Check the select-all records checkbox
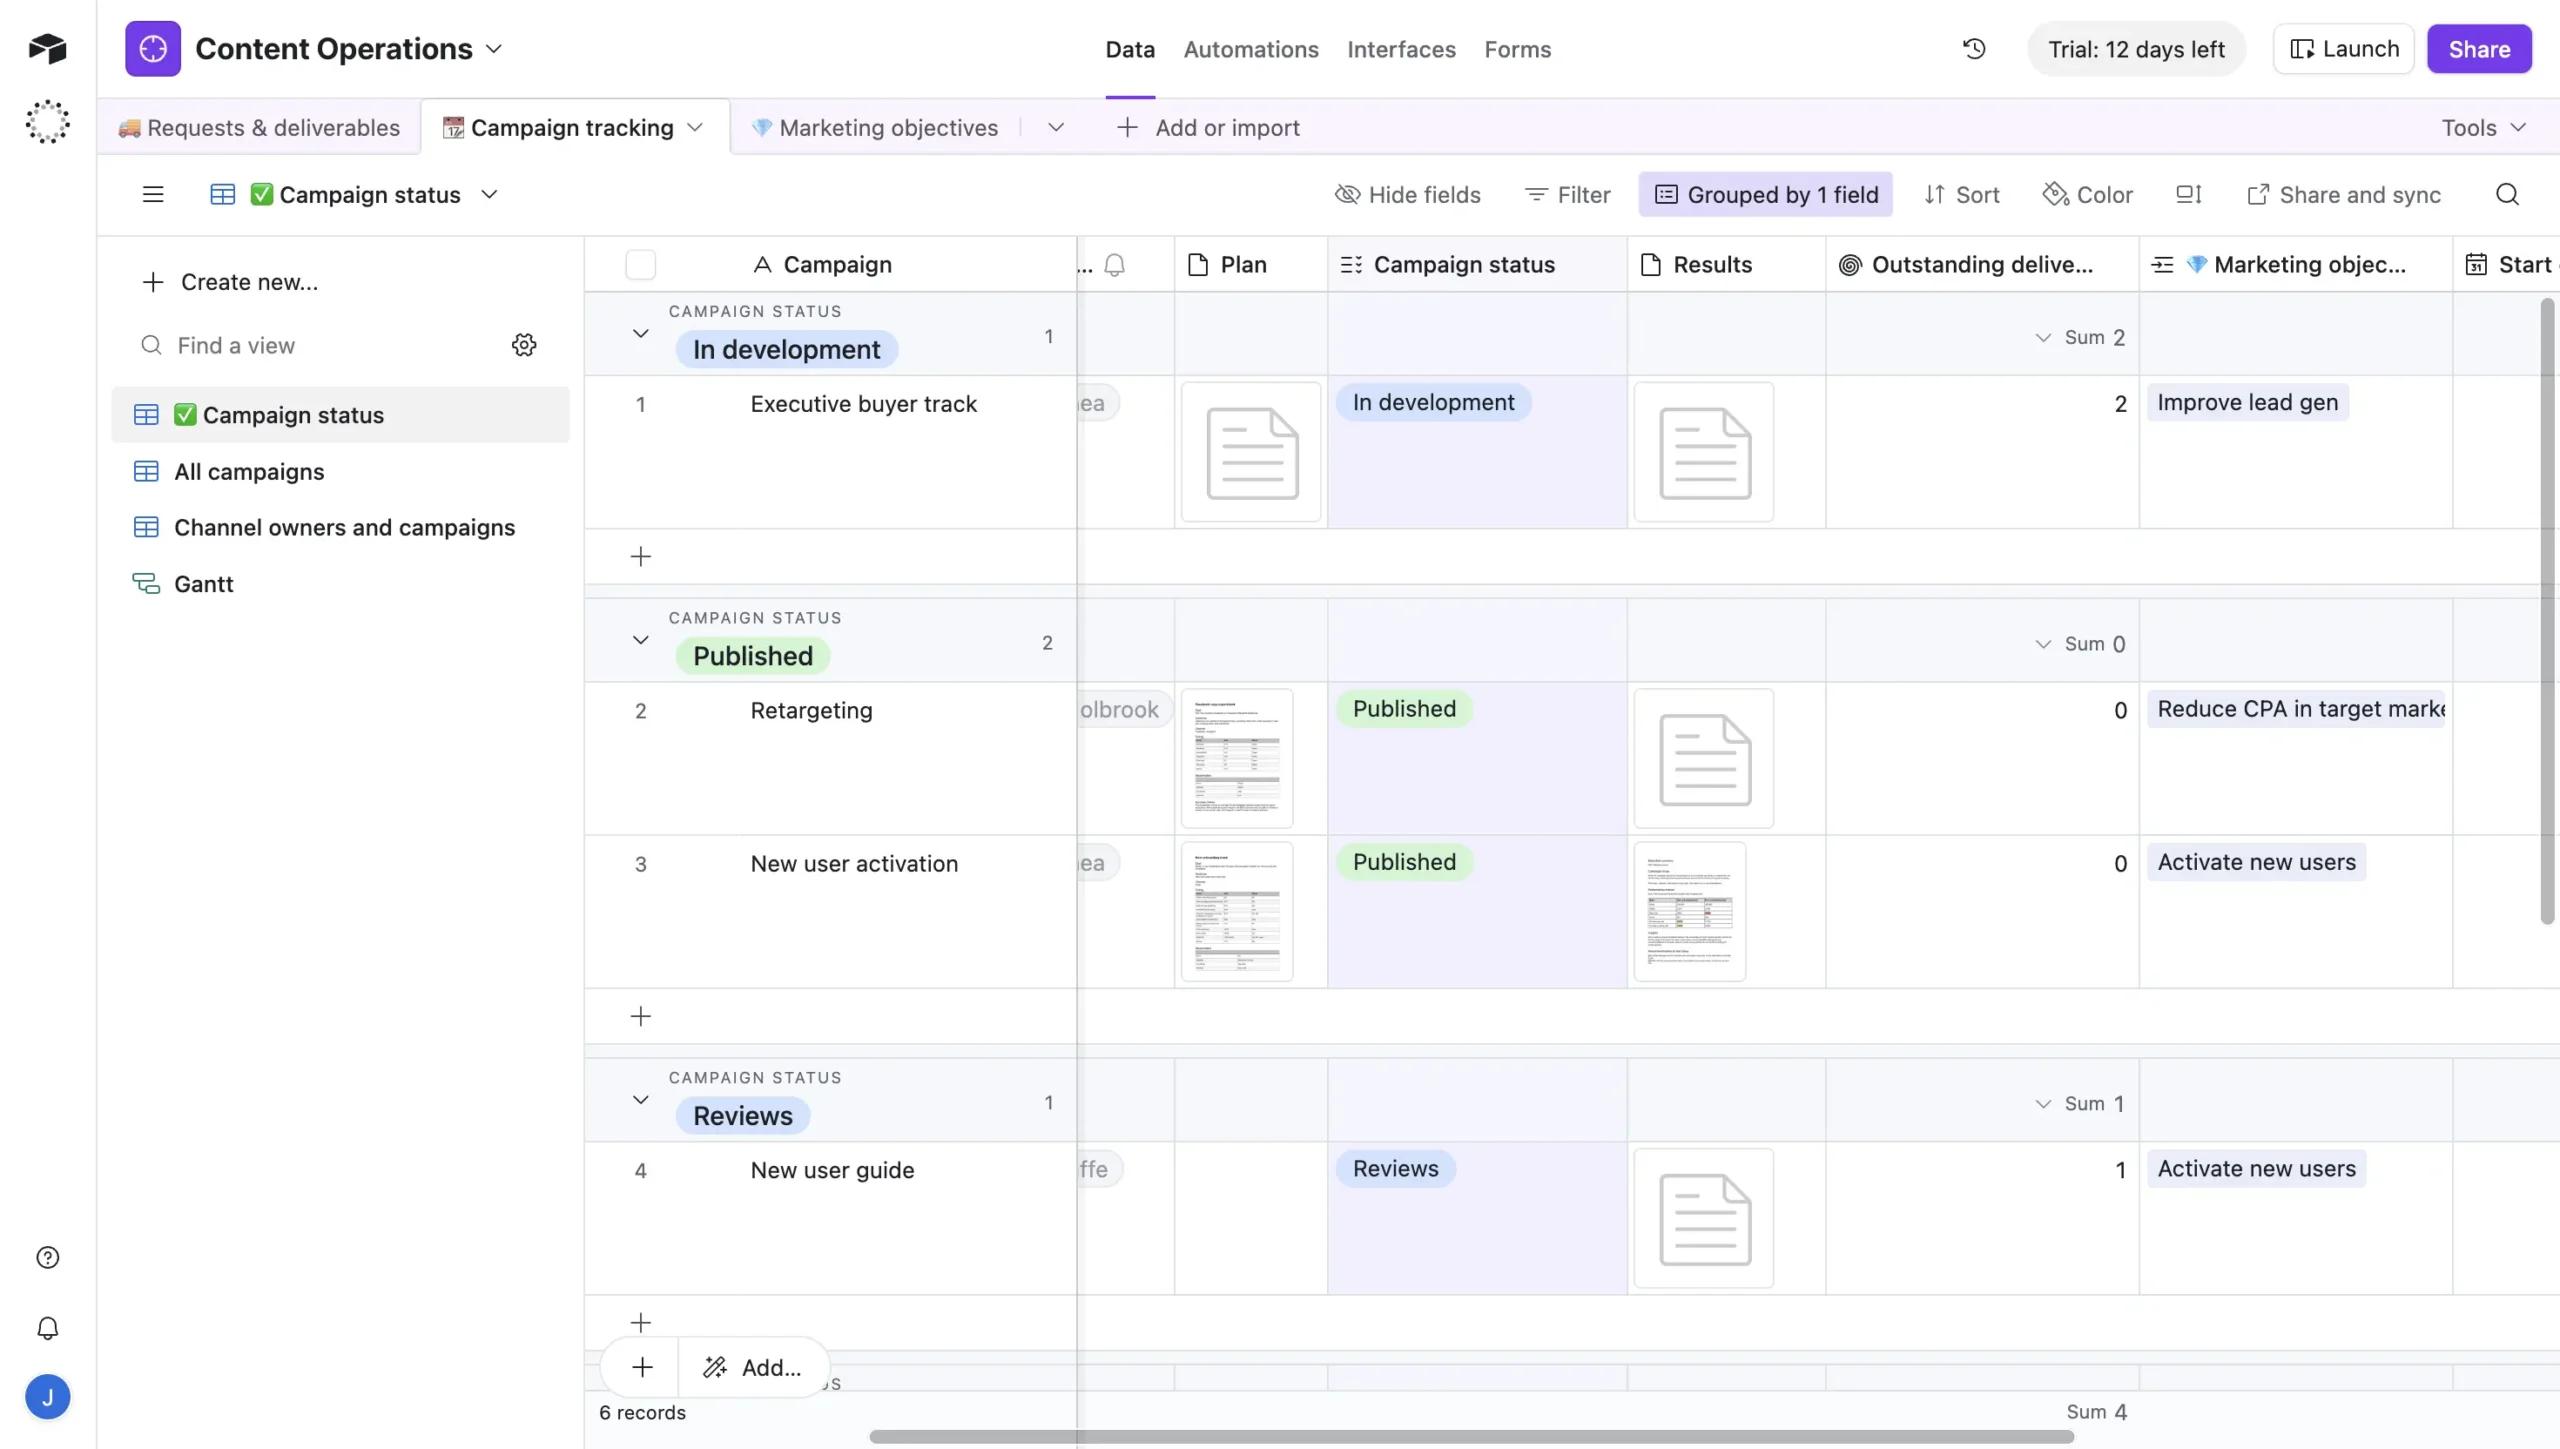The width and height of the screenshot is (2560, 1449). (640, 264)
